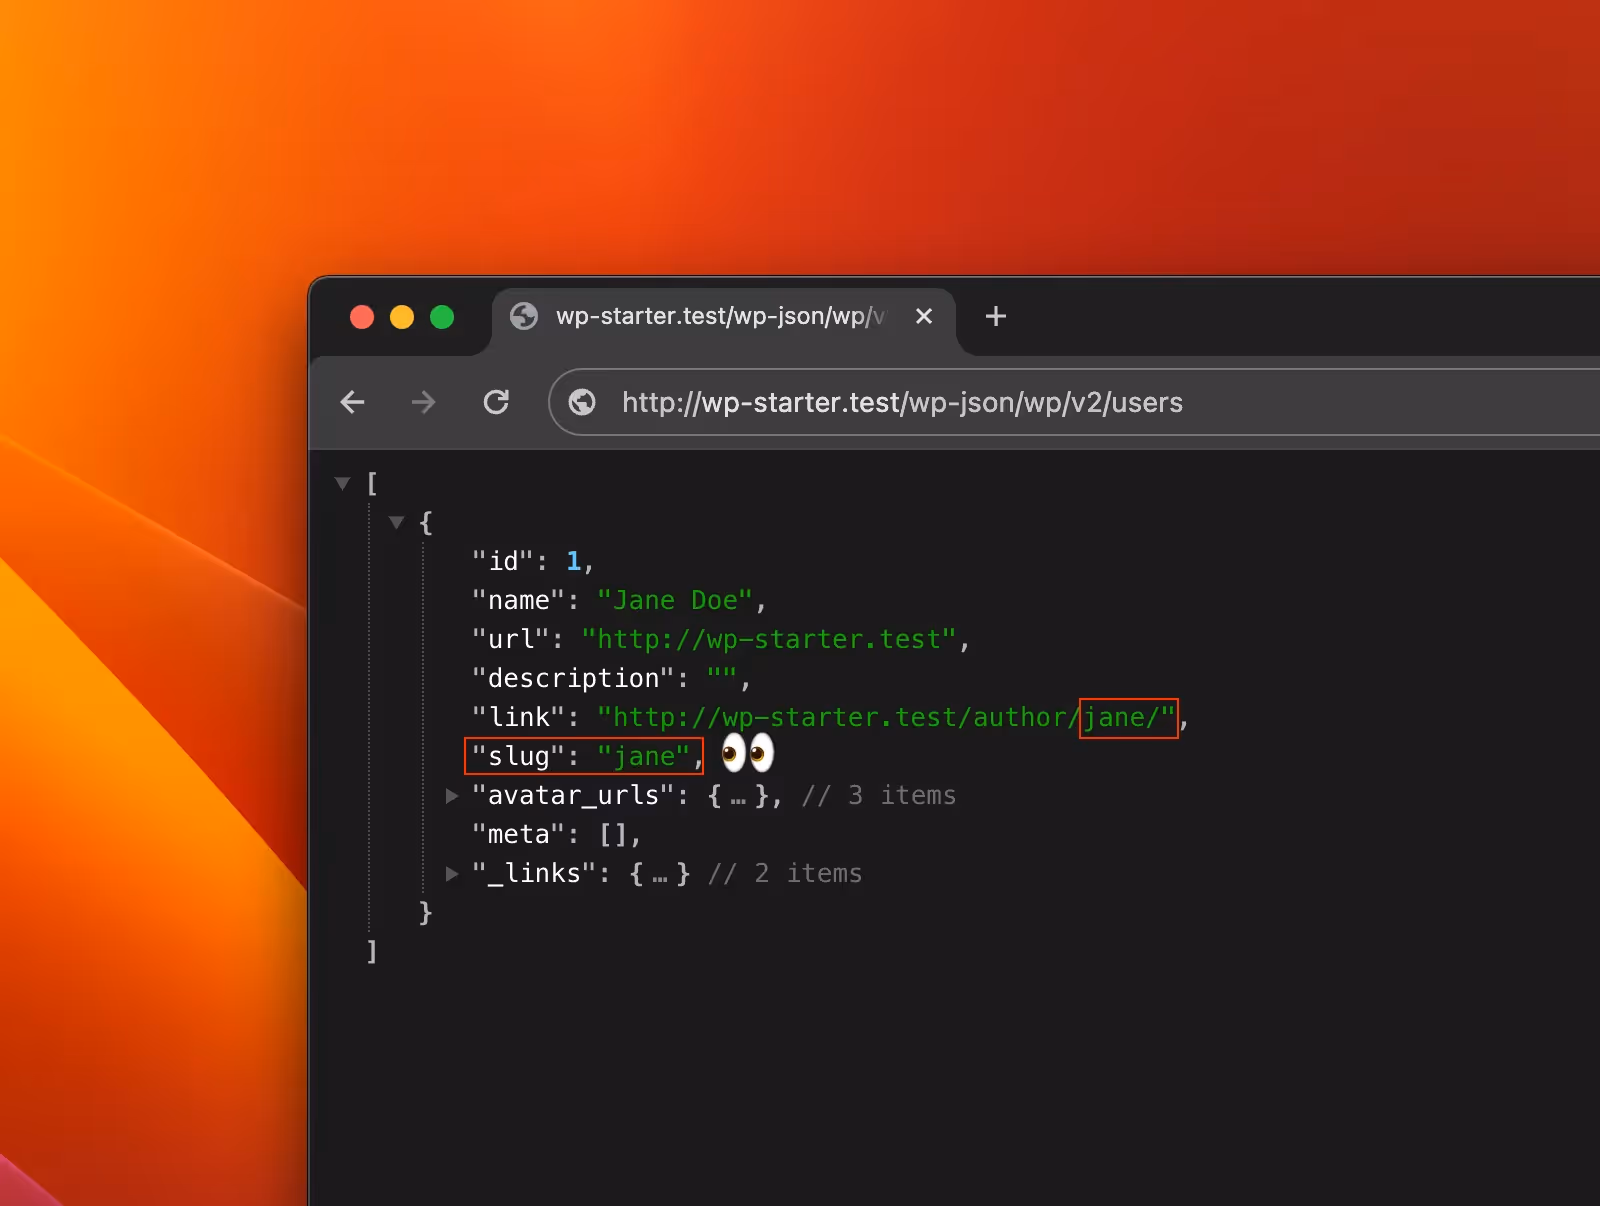This screenshot has width=1600, height=1206.
Task: Click the collapsed _links braces
Action: tap(660, 874)
